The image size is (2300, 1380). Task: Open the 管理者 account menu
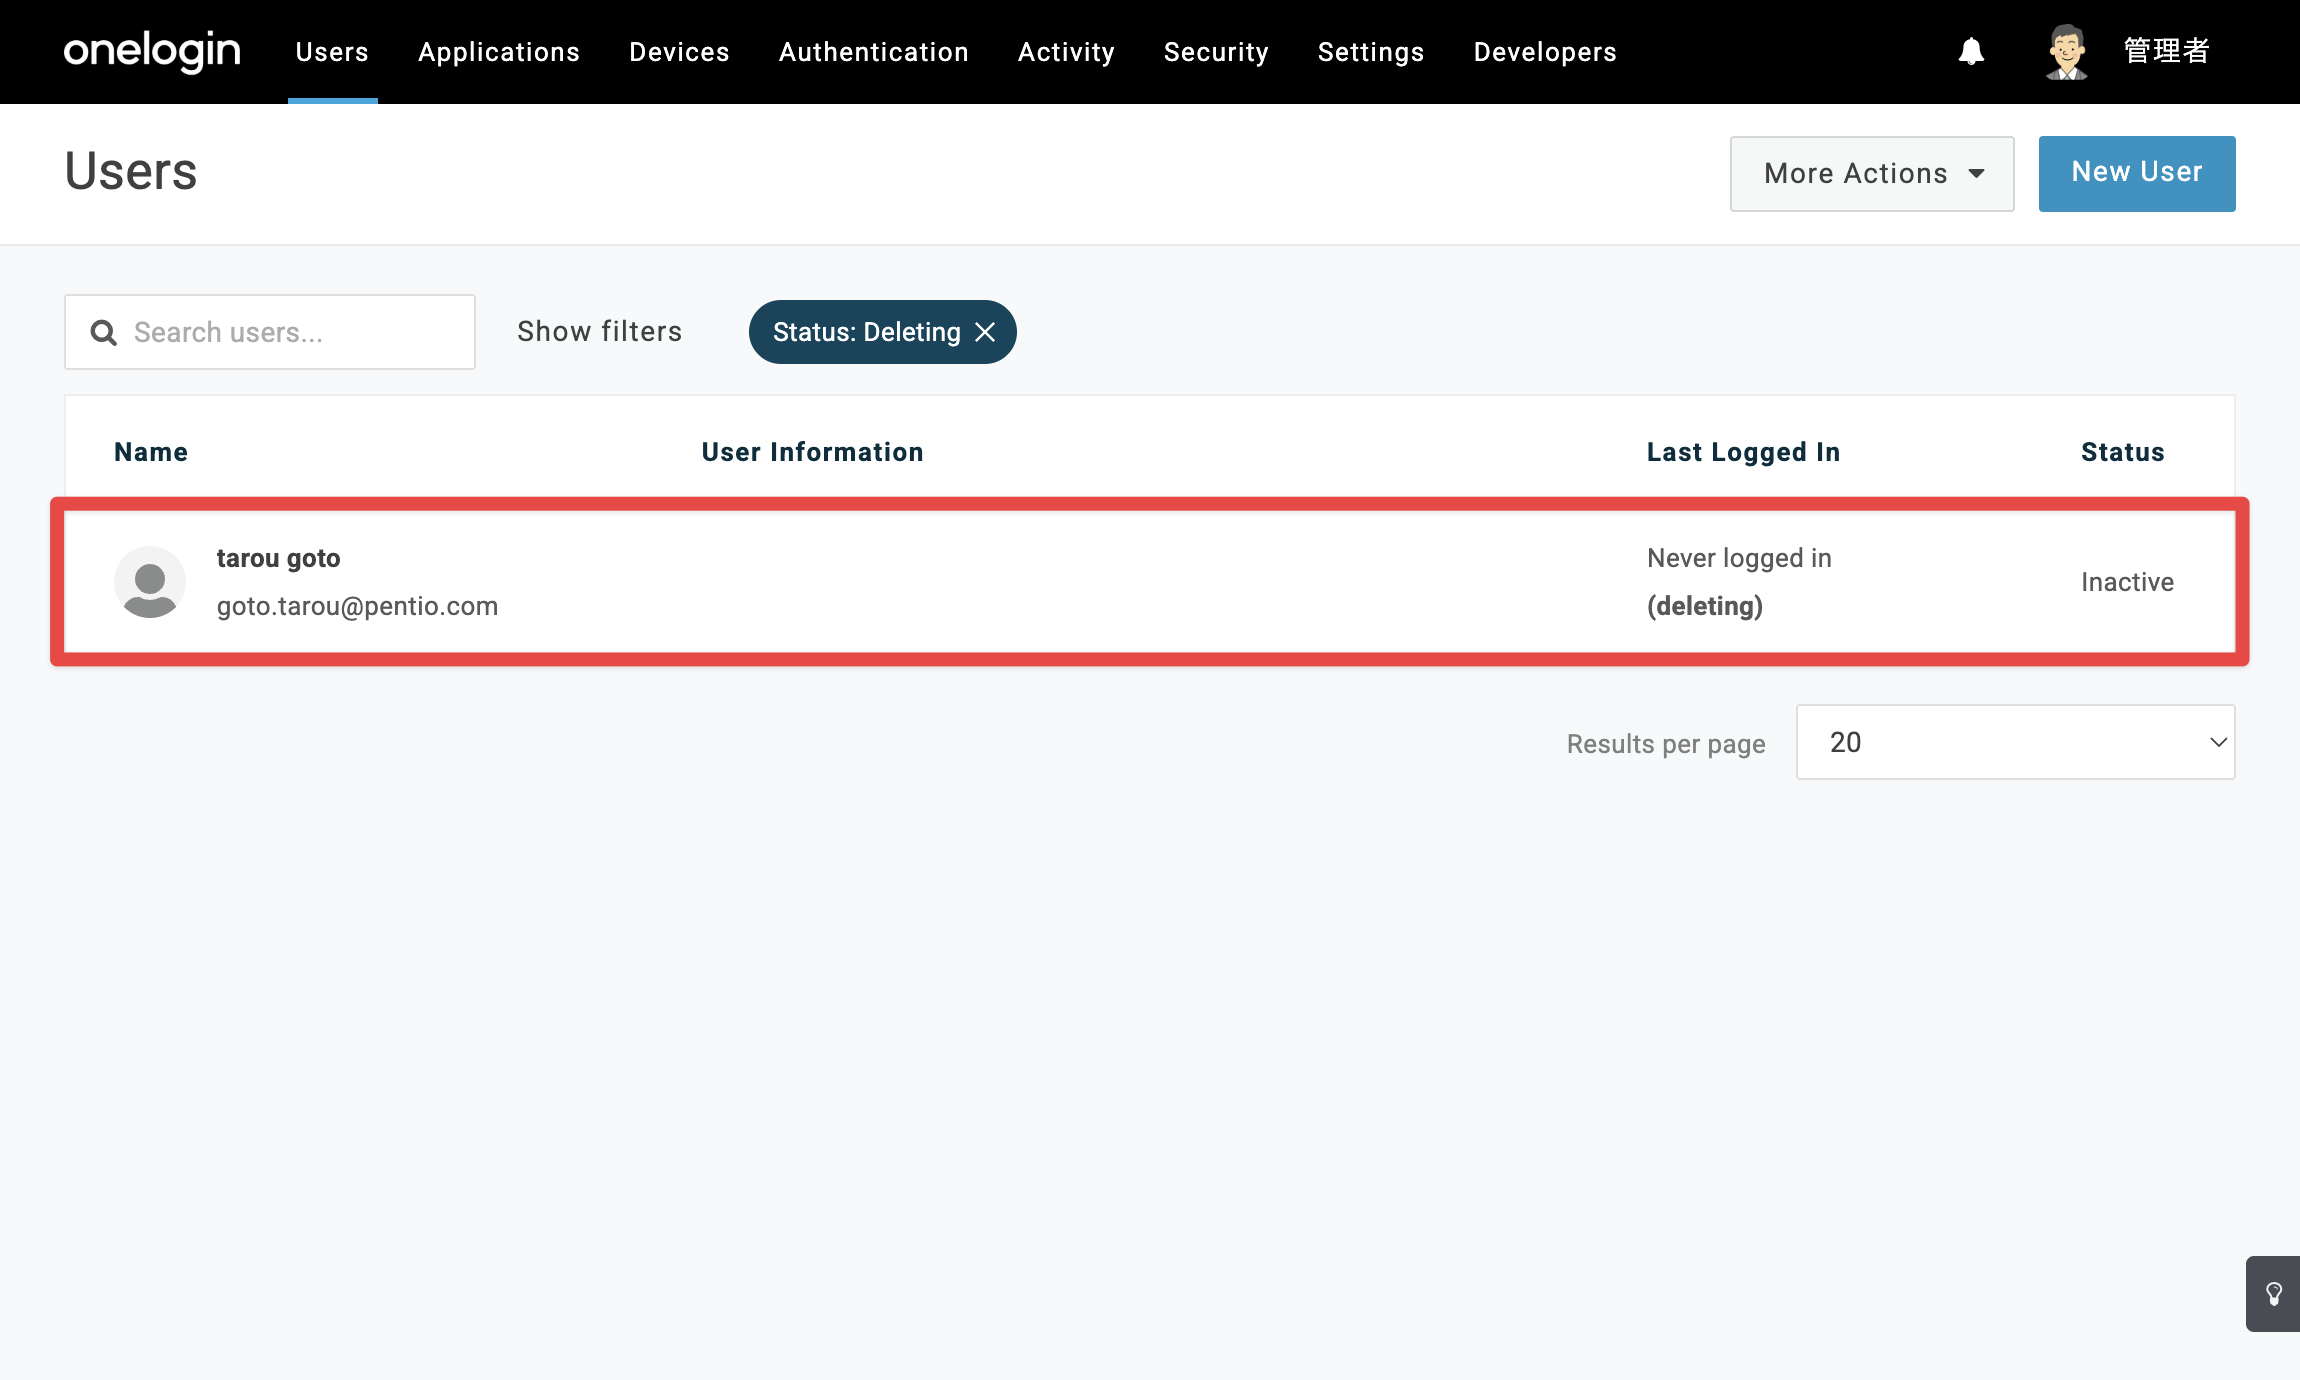(2166, 51)
